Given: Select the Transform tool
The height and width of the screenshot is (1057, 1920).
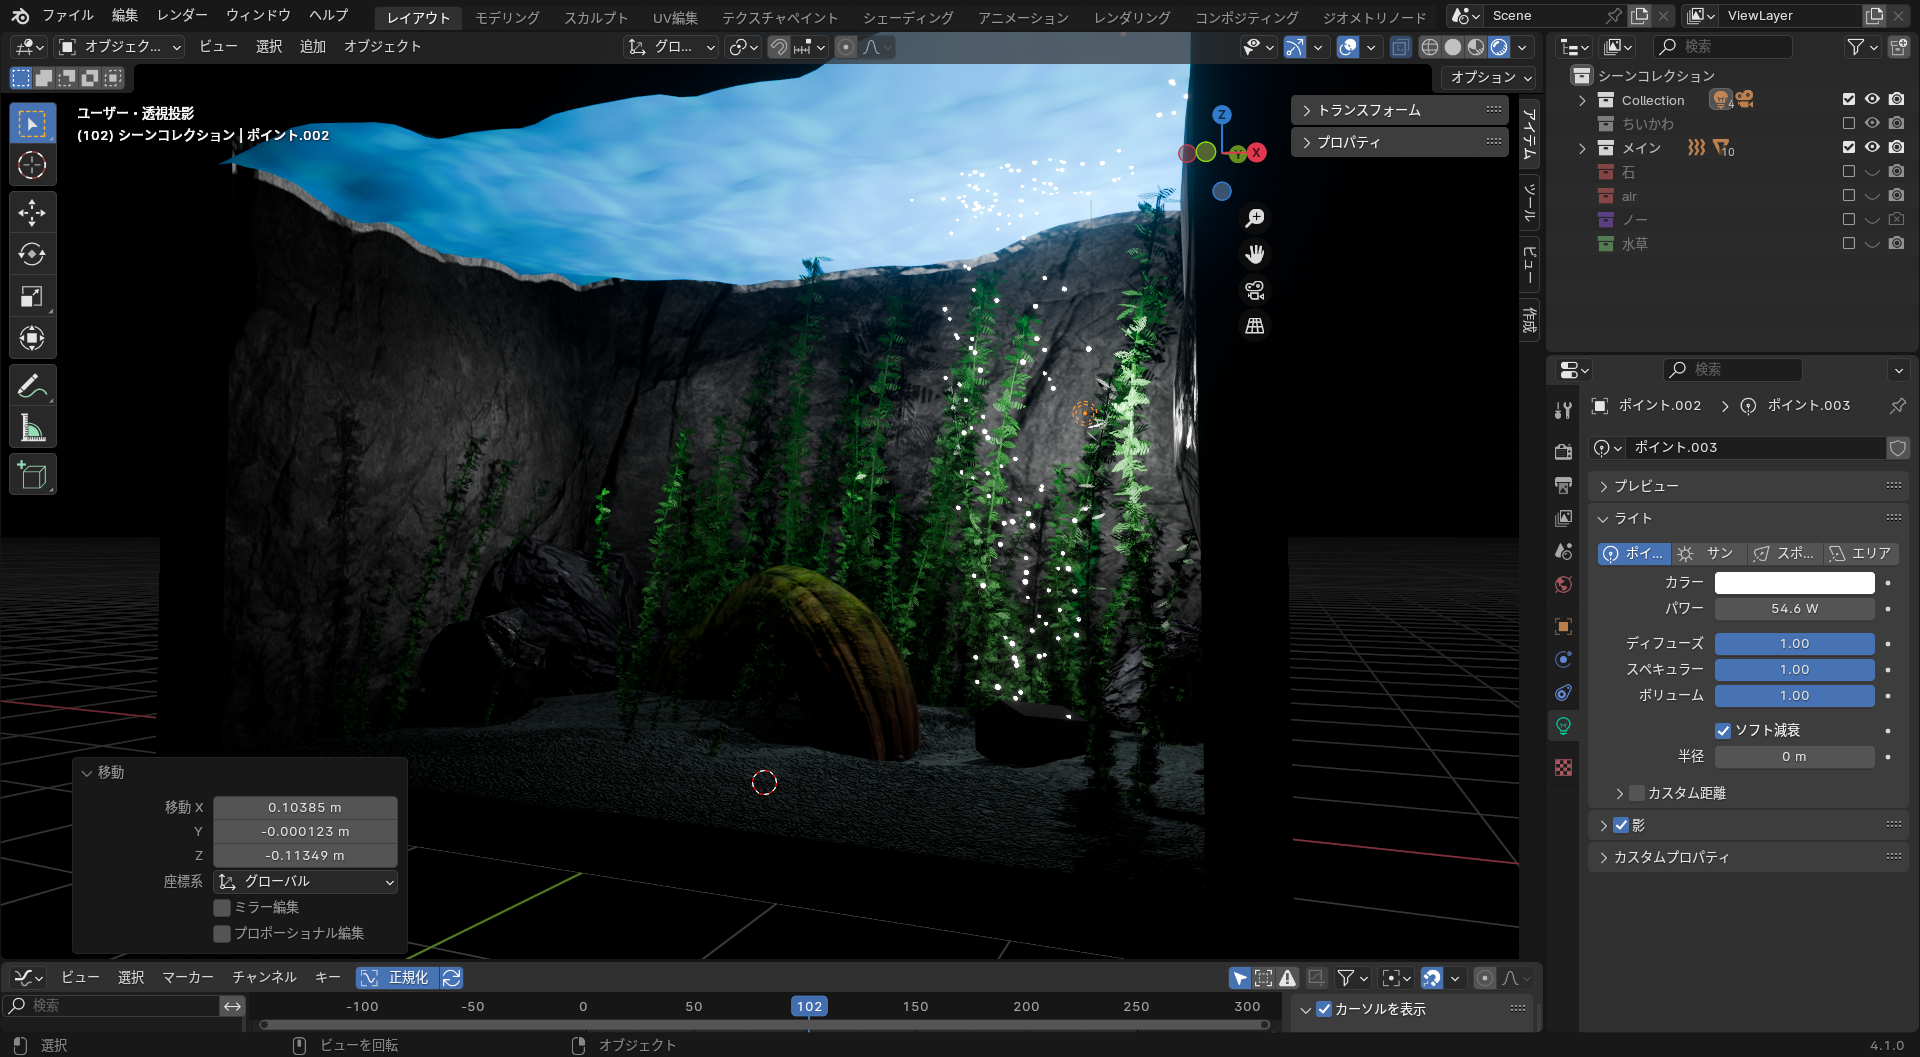Looking at the screenshot, I should [32, 338].
